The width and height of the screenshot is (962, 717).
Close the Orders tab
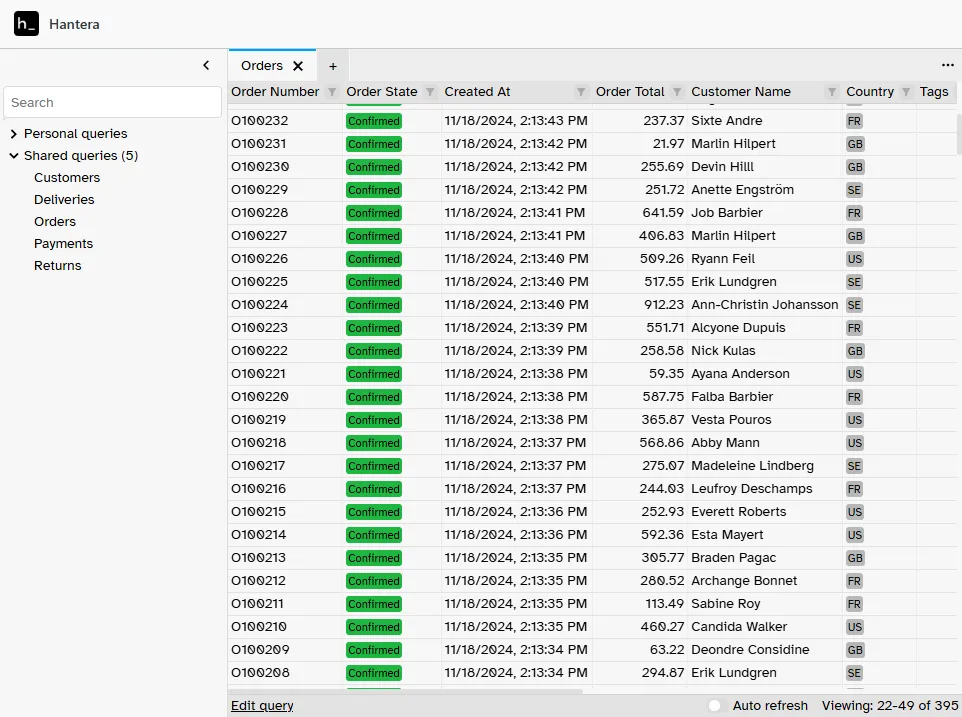[x=298, y=64]
